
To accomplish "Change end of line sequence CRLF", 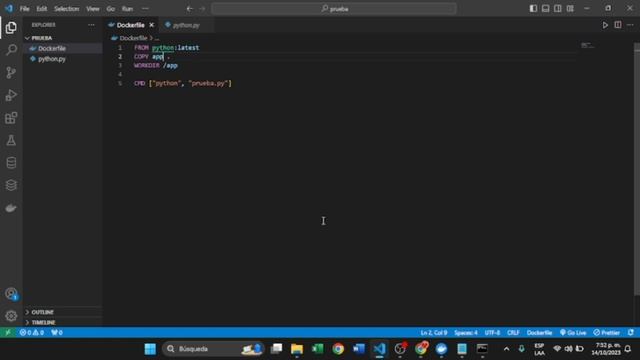I will coord(513,333).
